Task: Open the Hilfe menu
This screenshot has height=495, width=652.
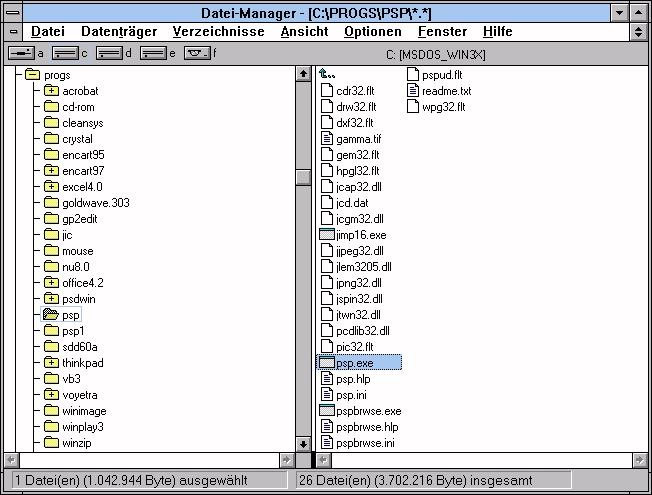Action: tap(497, 31)
